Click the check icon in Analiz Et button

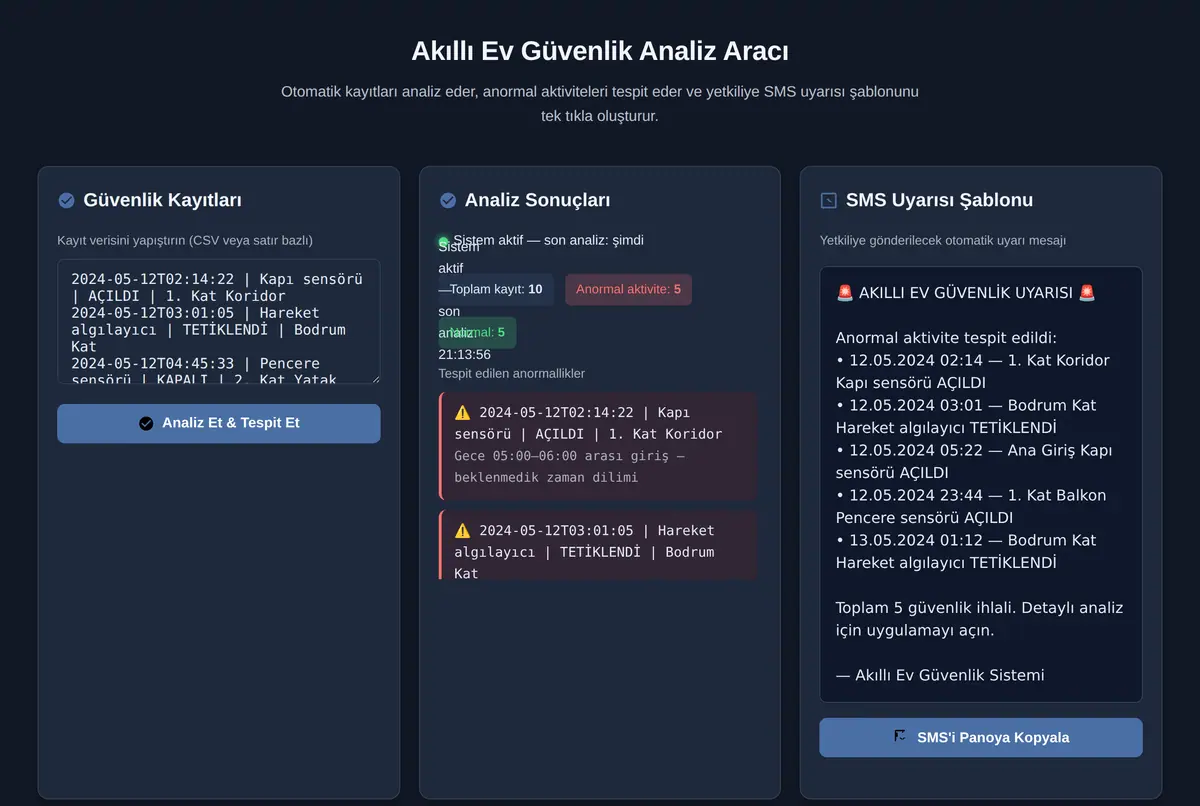146,423
